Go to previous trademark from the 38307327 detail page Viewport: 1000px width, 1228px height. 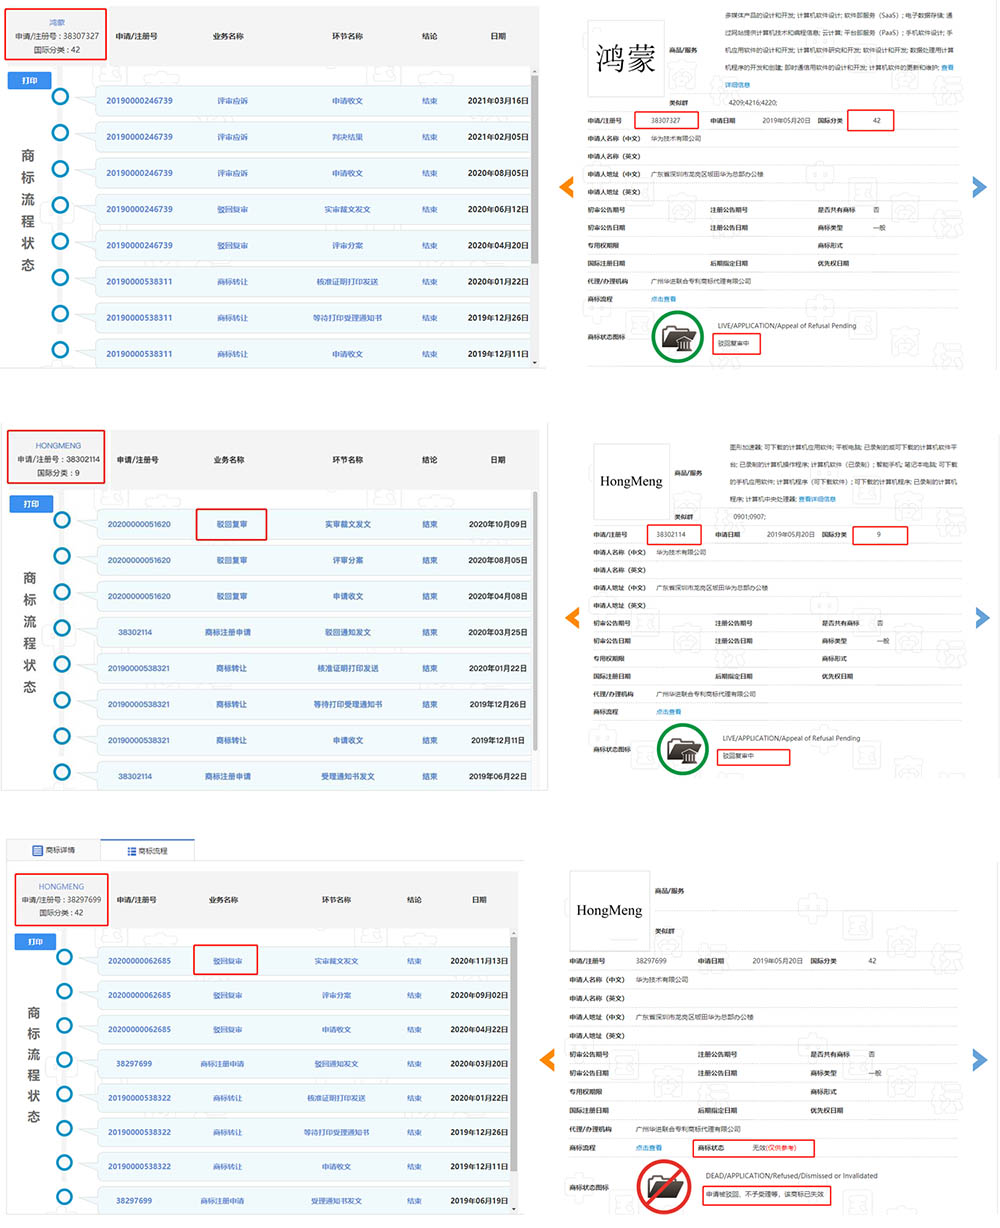[566, 187]
